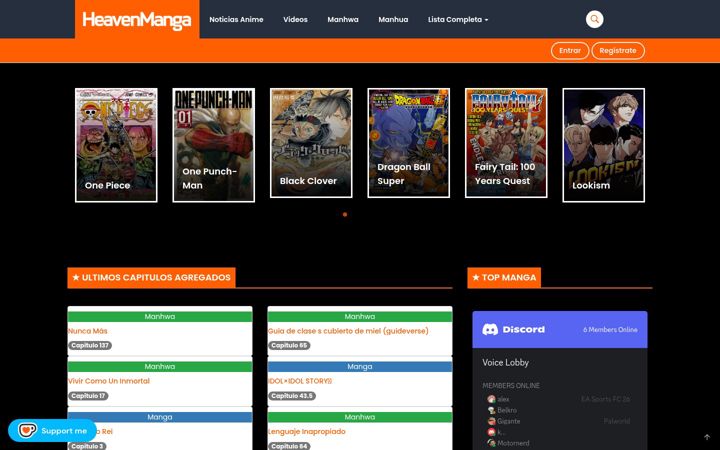Click Manhwa label above Vivir Como Un Inmortal
720x450 pixels.
coord(160,366)
